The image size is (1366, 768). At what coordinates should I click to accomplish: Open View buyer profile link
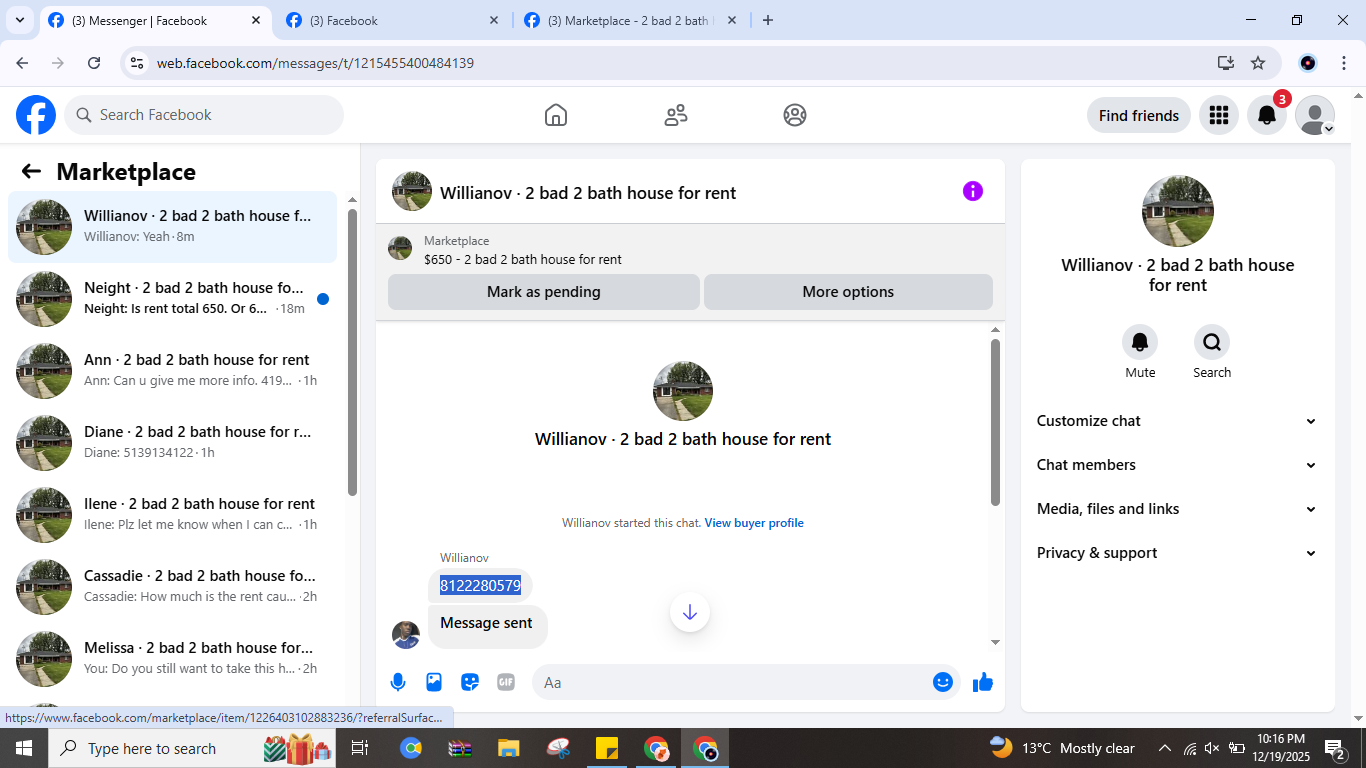(754, 523)
